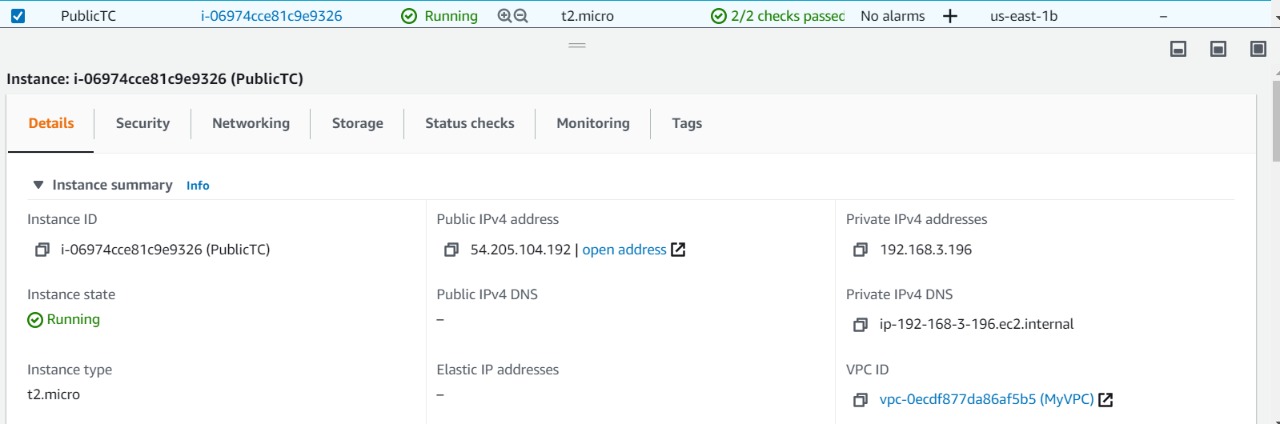Screen dimensions: 1280x424
Task: Grab the panel split handle bar
Action: pyautogui.click(x=577, y=45)
